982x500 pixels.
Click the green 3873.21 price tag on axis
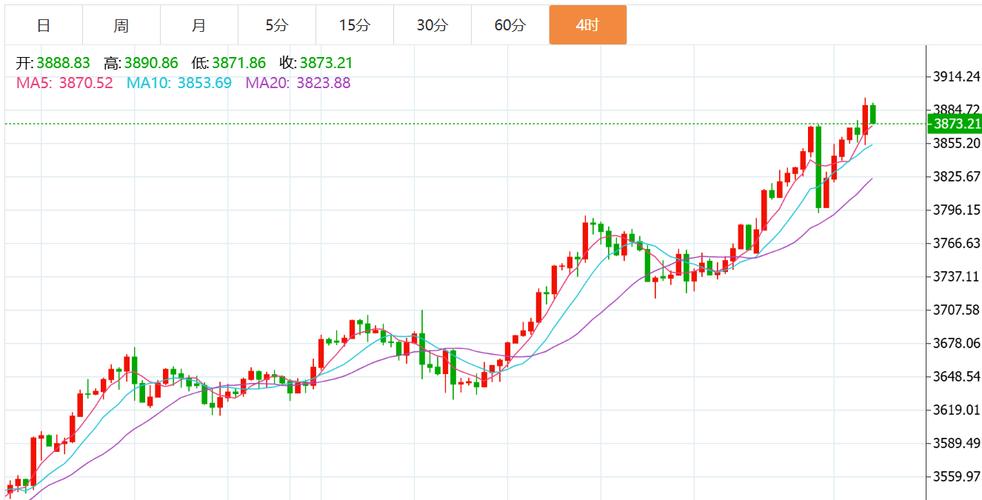click(x=953, y=124)
